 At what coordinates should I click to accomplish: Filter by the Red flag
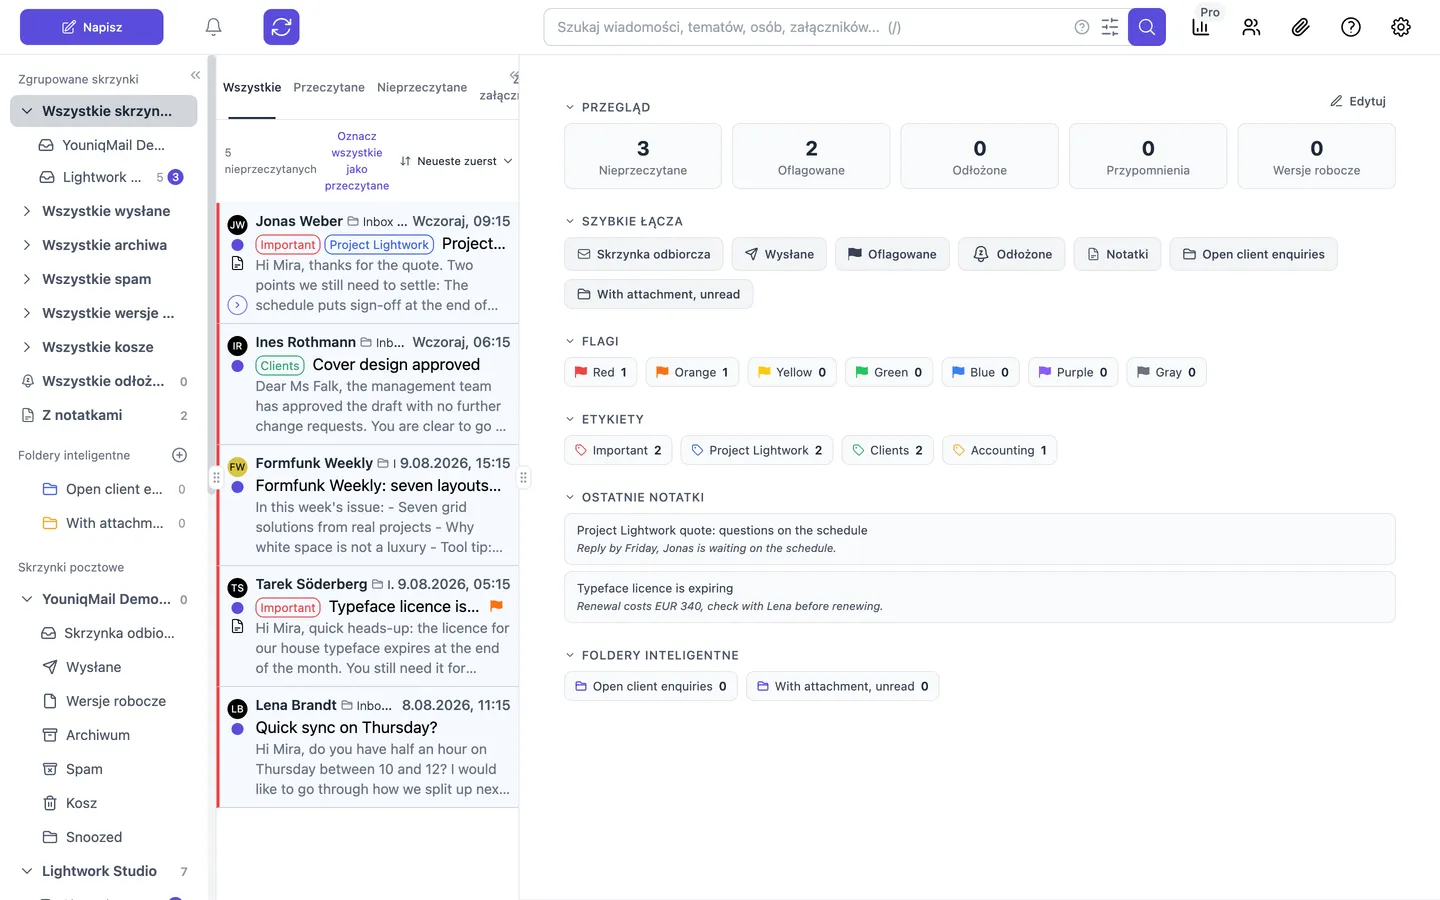pos(600,372)
